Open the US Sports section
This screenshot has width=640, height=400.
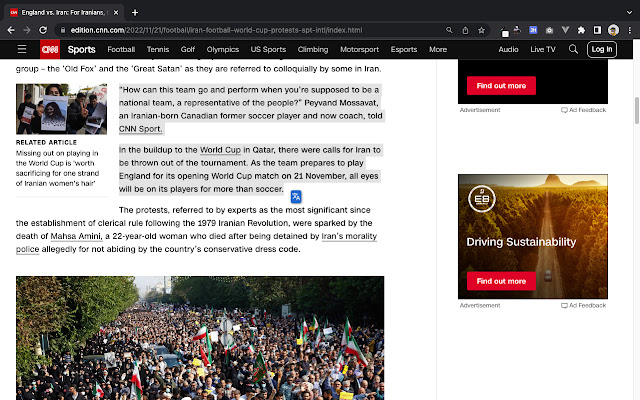tap(268, 49)
